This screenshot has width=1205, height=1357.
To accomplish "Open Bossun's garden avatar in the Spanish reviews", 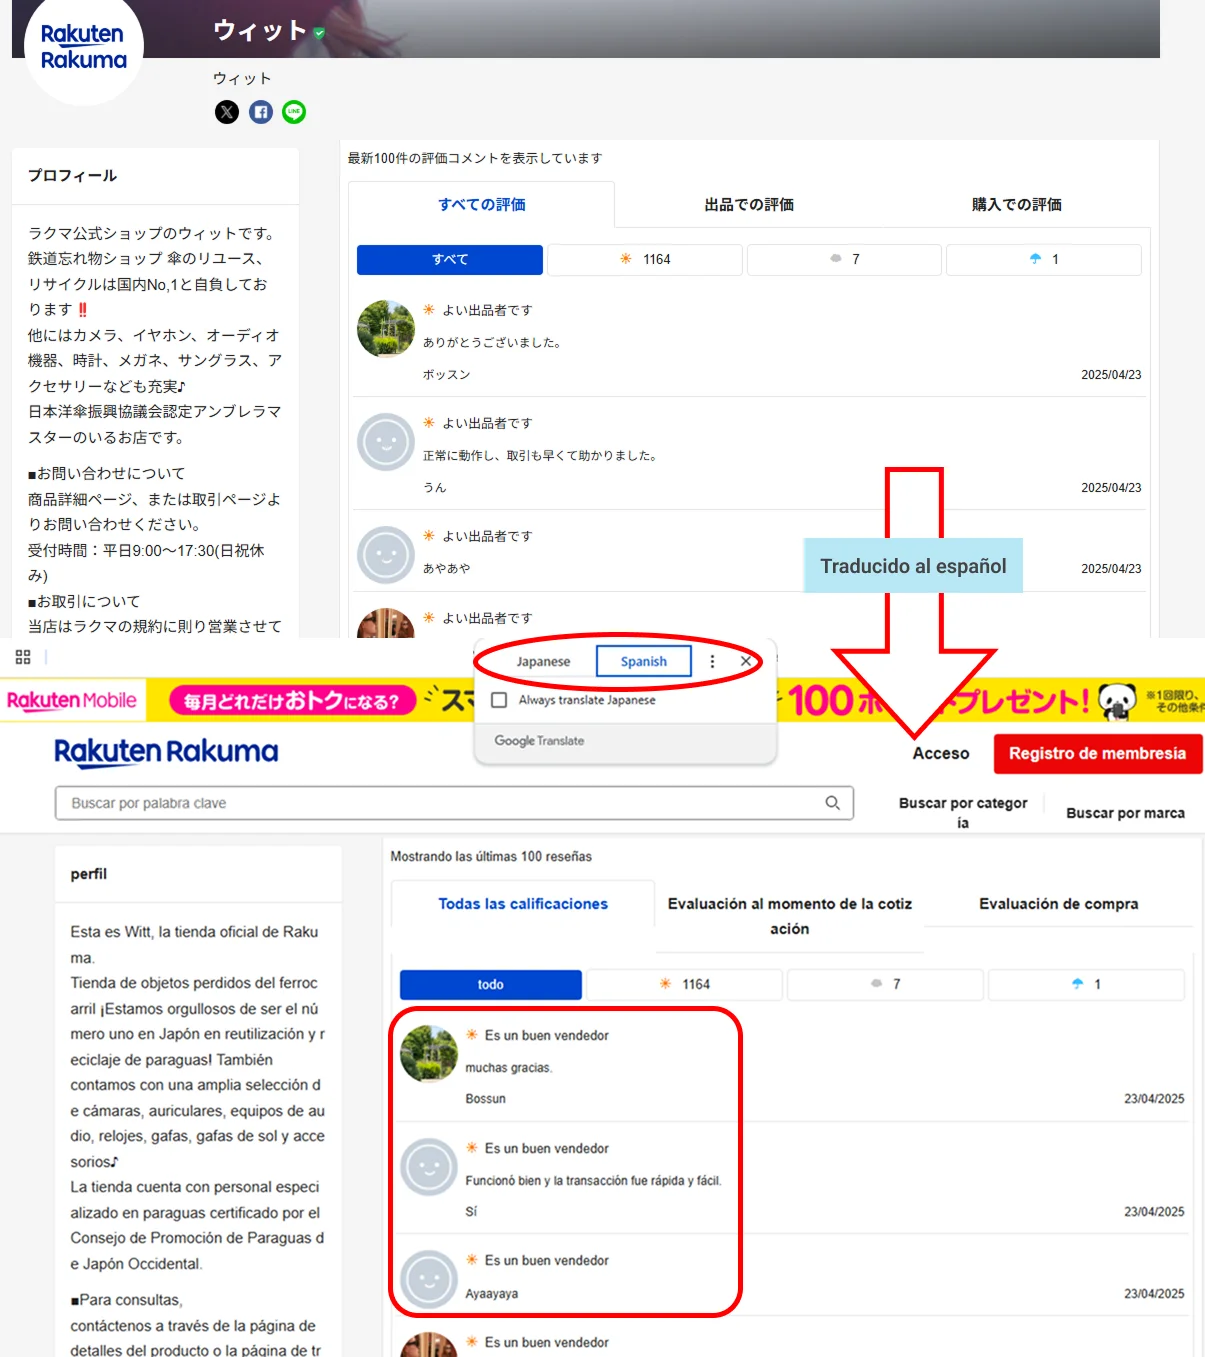I will (x=429, y=1054).
